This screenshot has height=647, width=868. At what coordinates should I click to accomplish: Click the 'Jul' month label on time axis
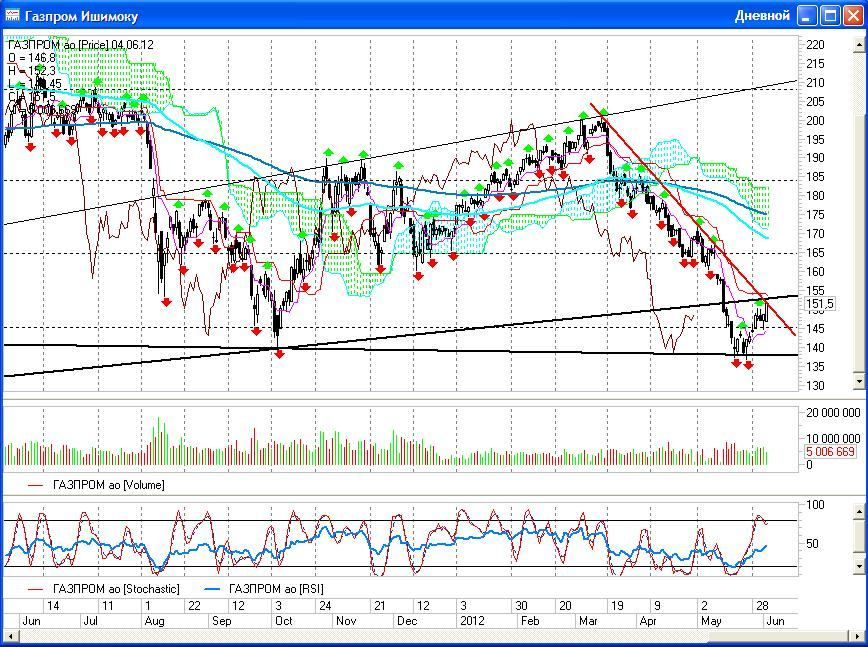tap(90, 621)
